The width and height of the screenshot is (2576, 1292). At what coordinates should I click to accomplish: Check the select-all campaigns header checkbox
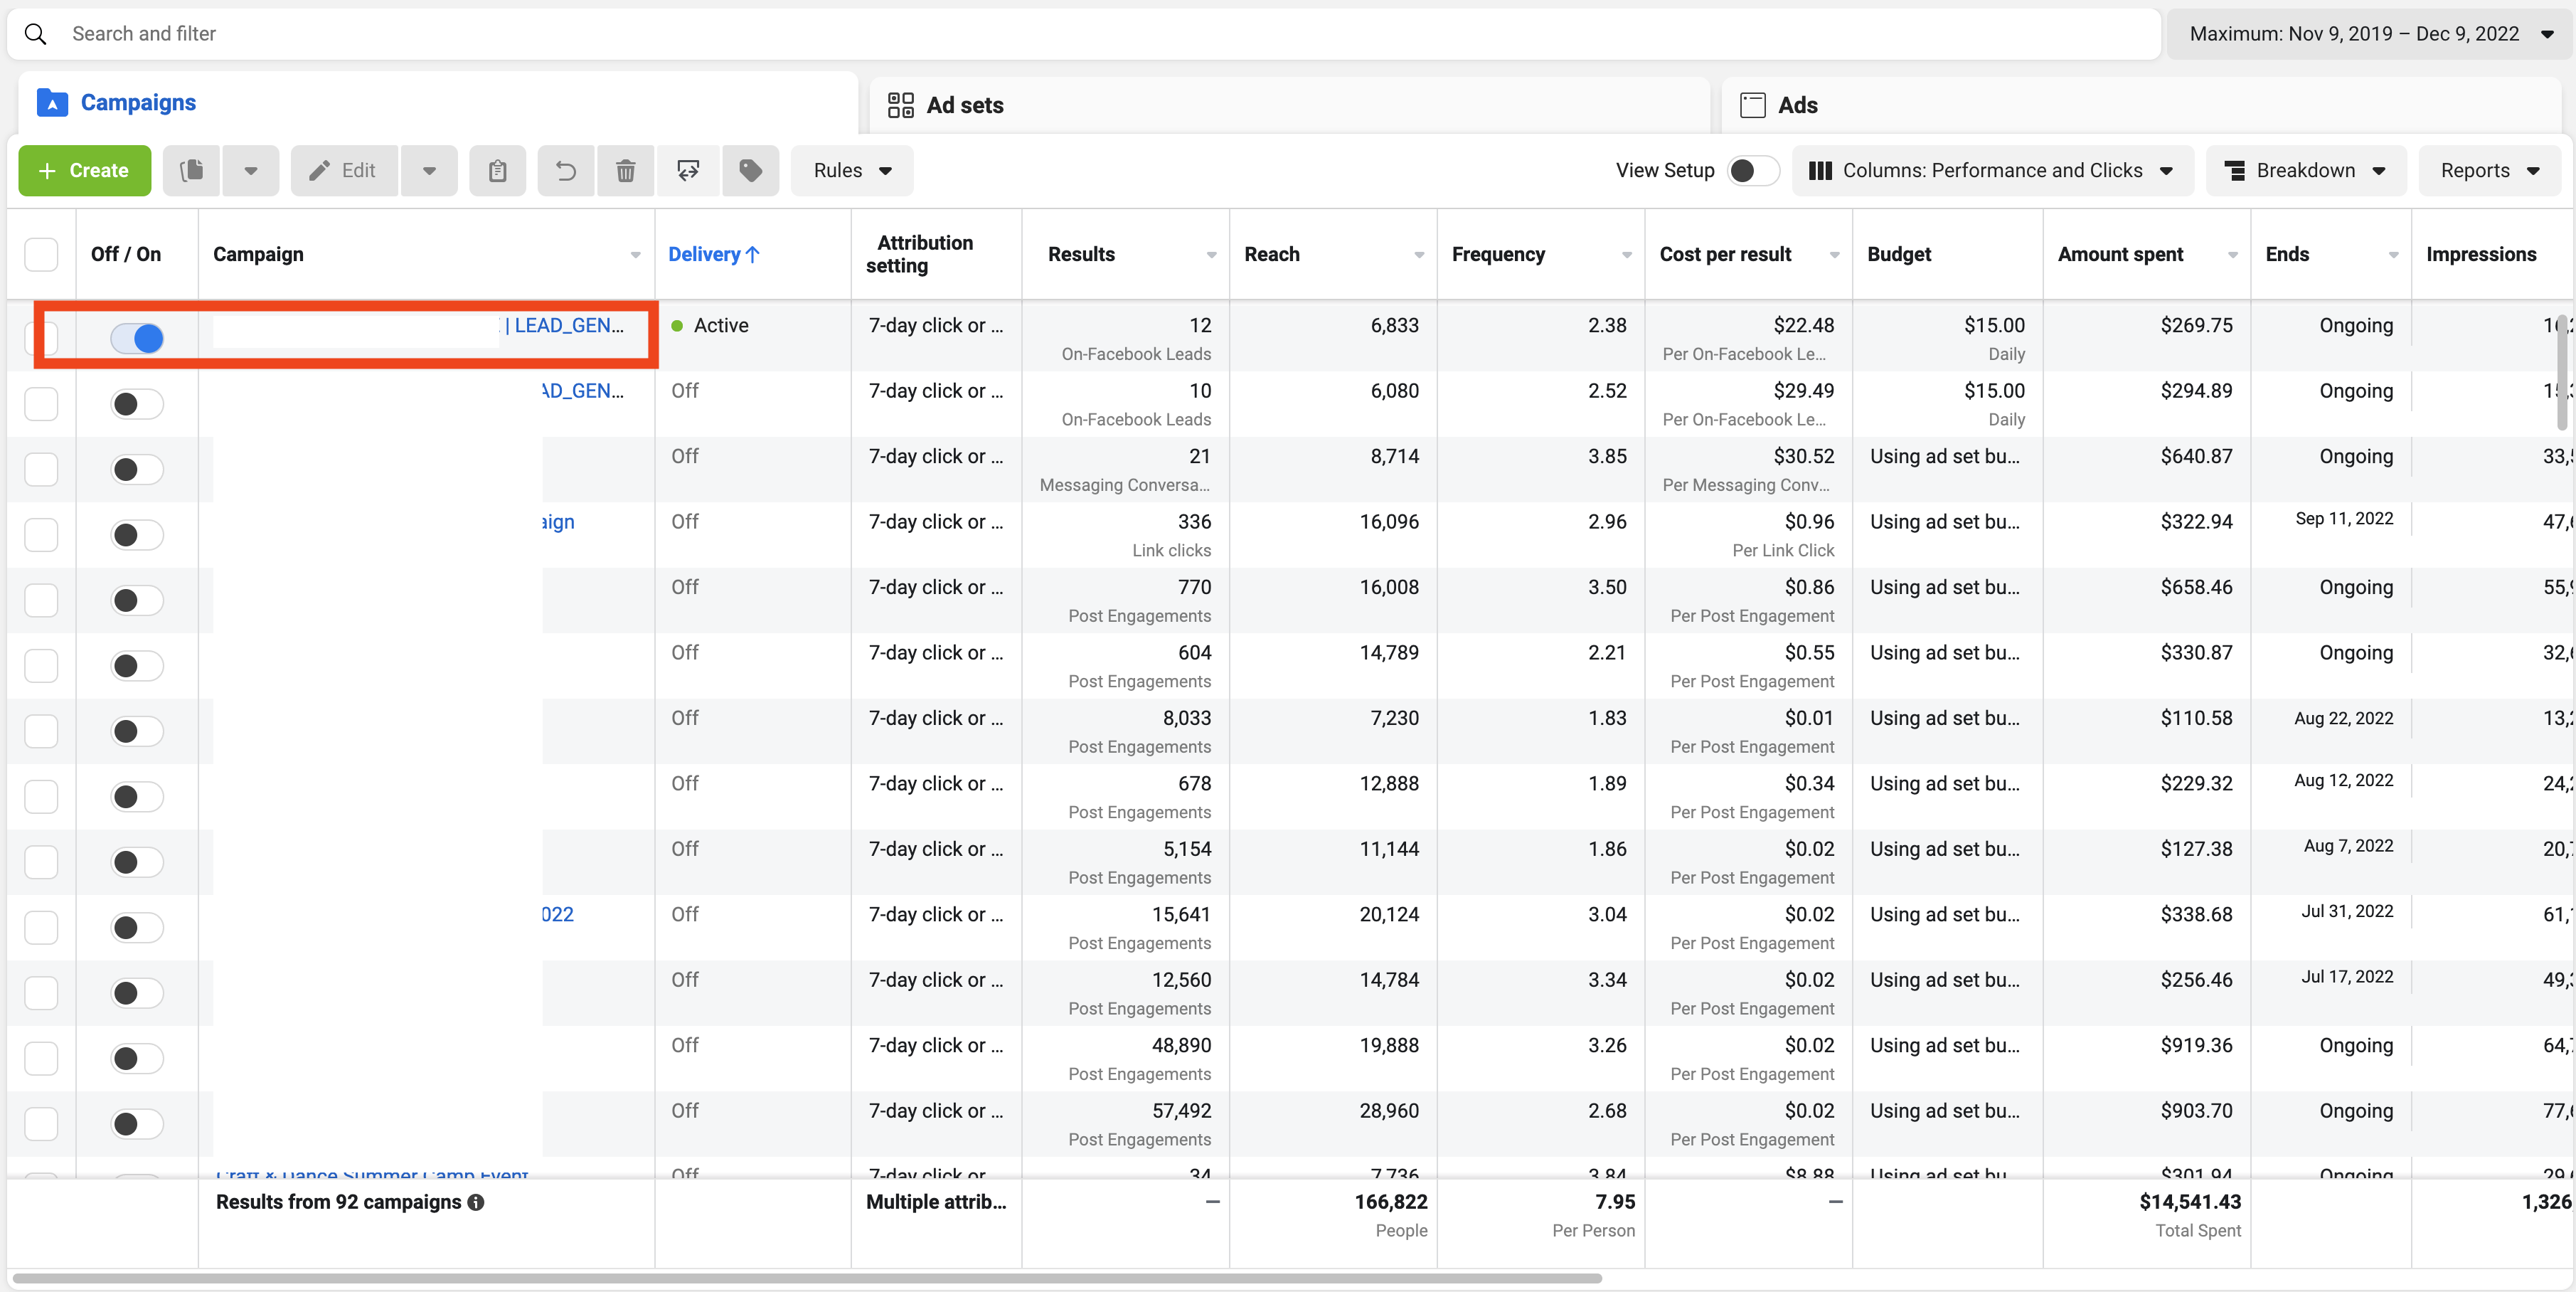click(x=41, y=254)
